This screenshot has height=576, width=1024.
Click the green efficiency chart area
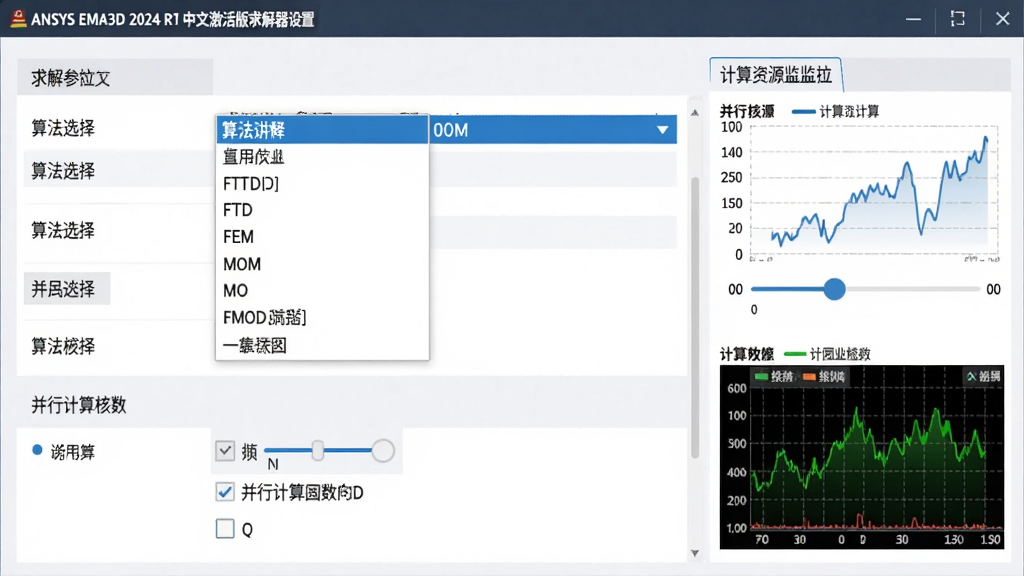[861, 456]
